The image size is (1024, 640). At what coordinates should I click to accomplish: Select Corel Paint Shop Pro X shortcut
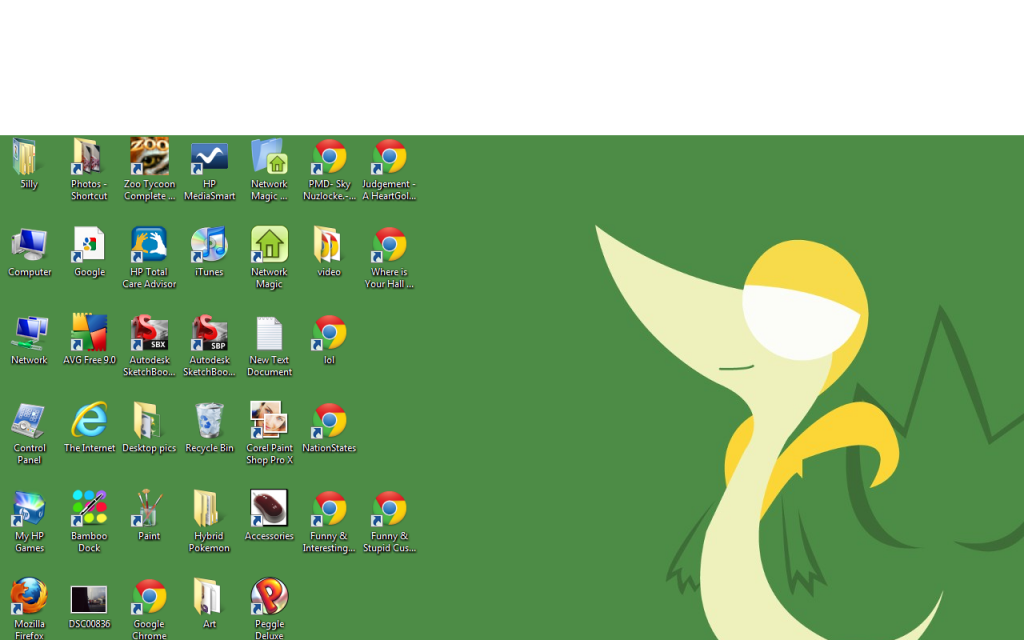[x=269, y=422]
